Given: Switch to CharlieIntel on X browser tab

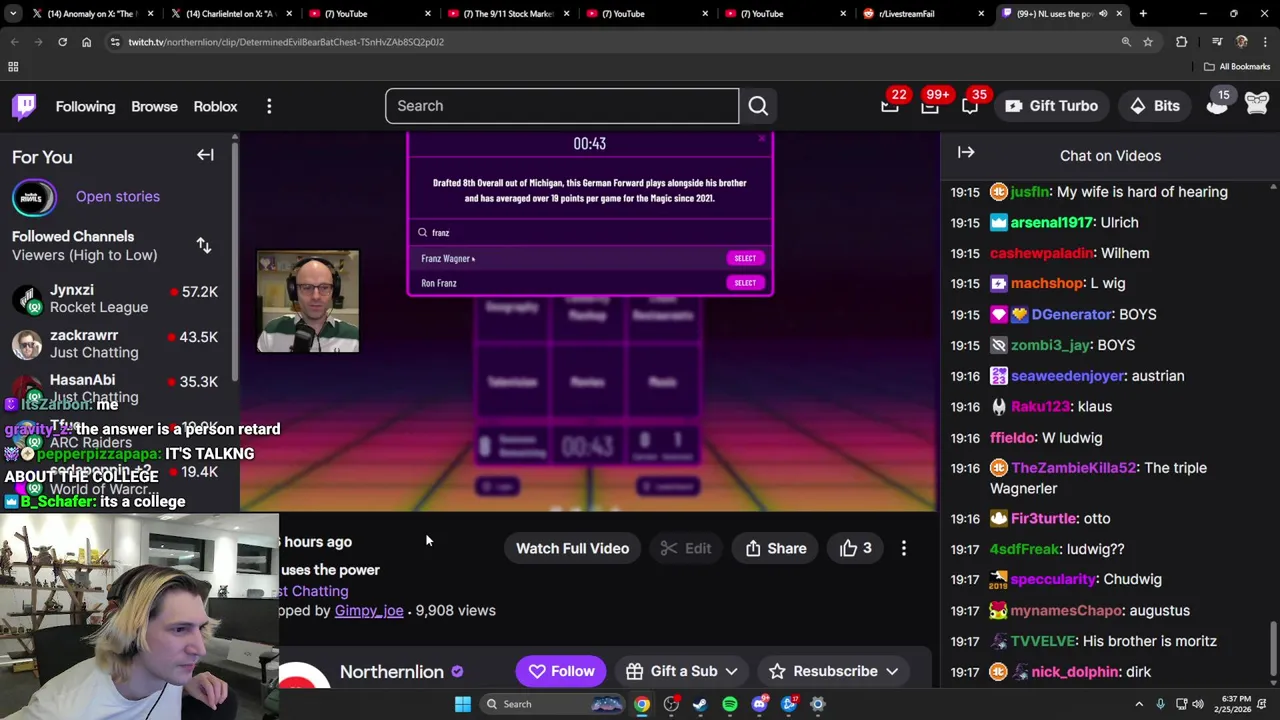Looking at the screenshot, I should 228,14.
